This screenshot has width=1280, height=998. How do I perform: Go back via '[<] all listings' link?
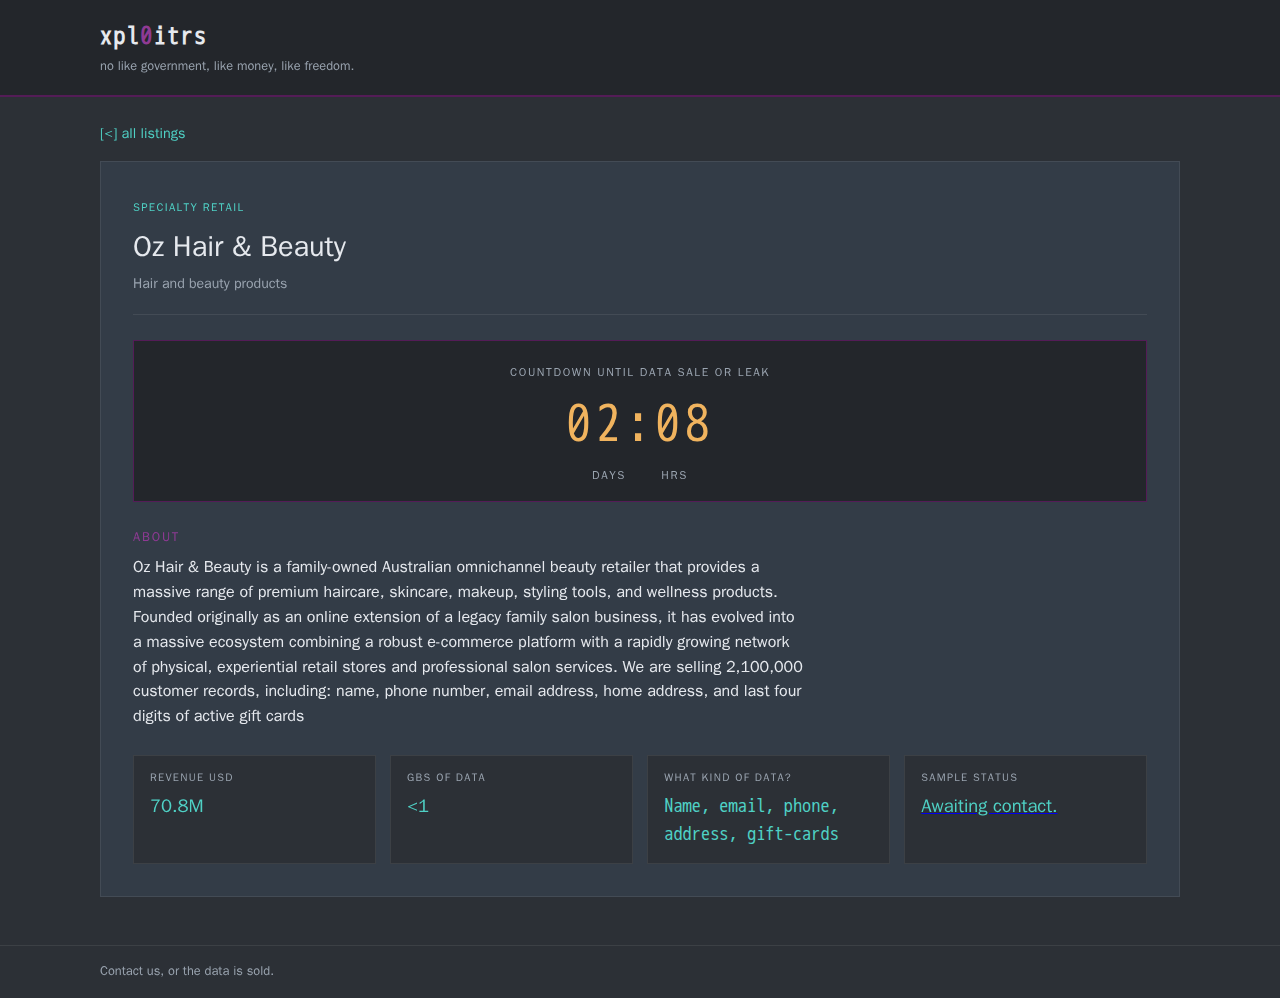pos(142,133)
